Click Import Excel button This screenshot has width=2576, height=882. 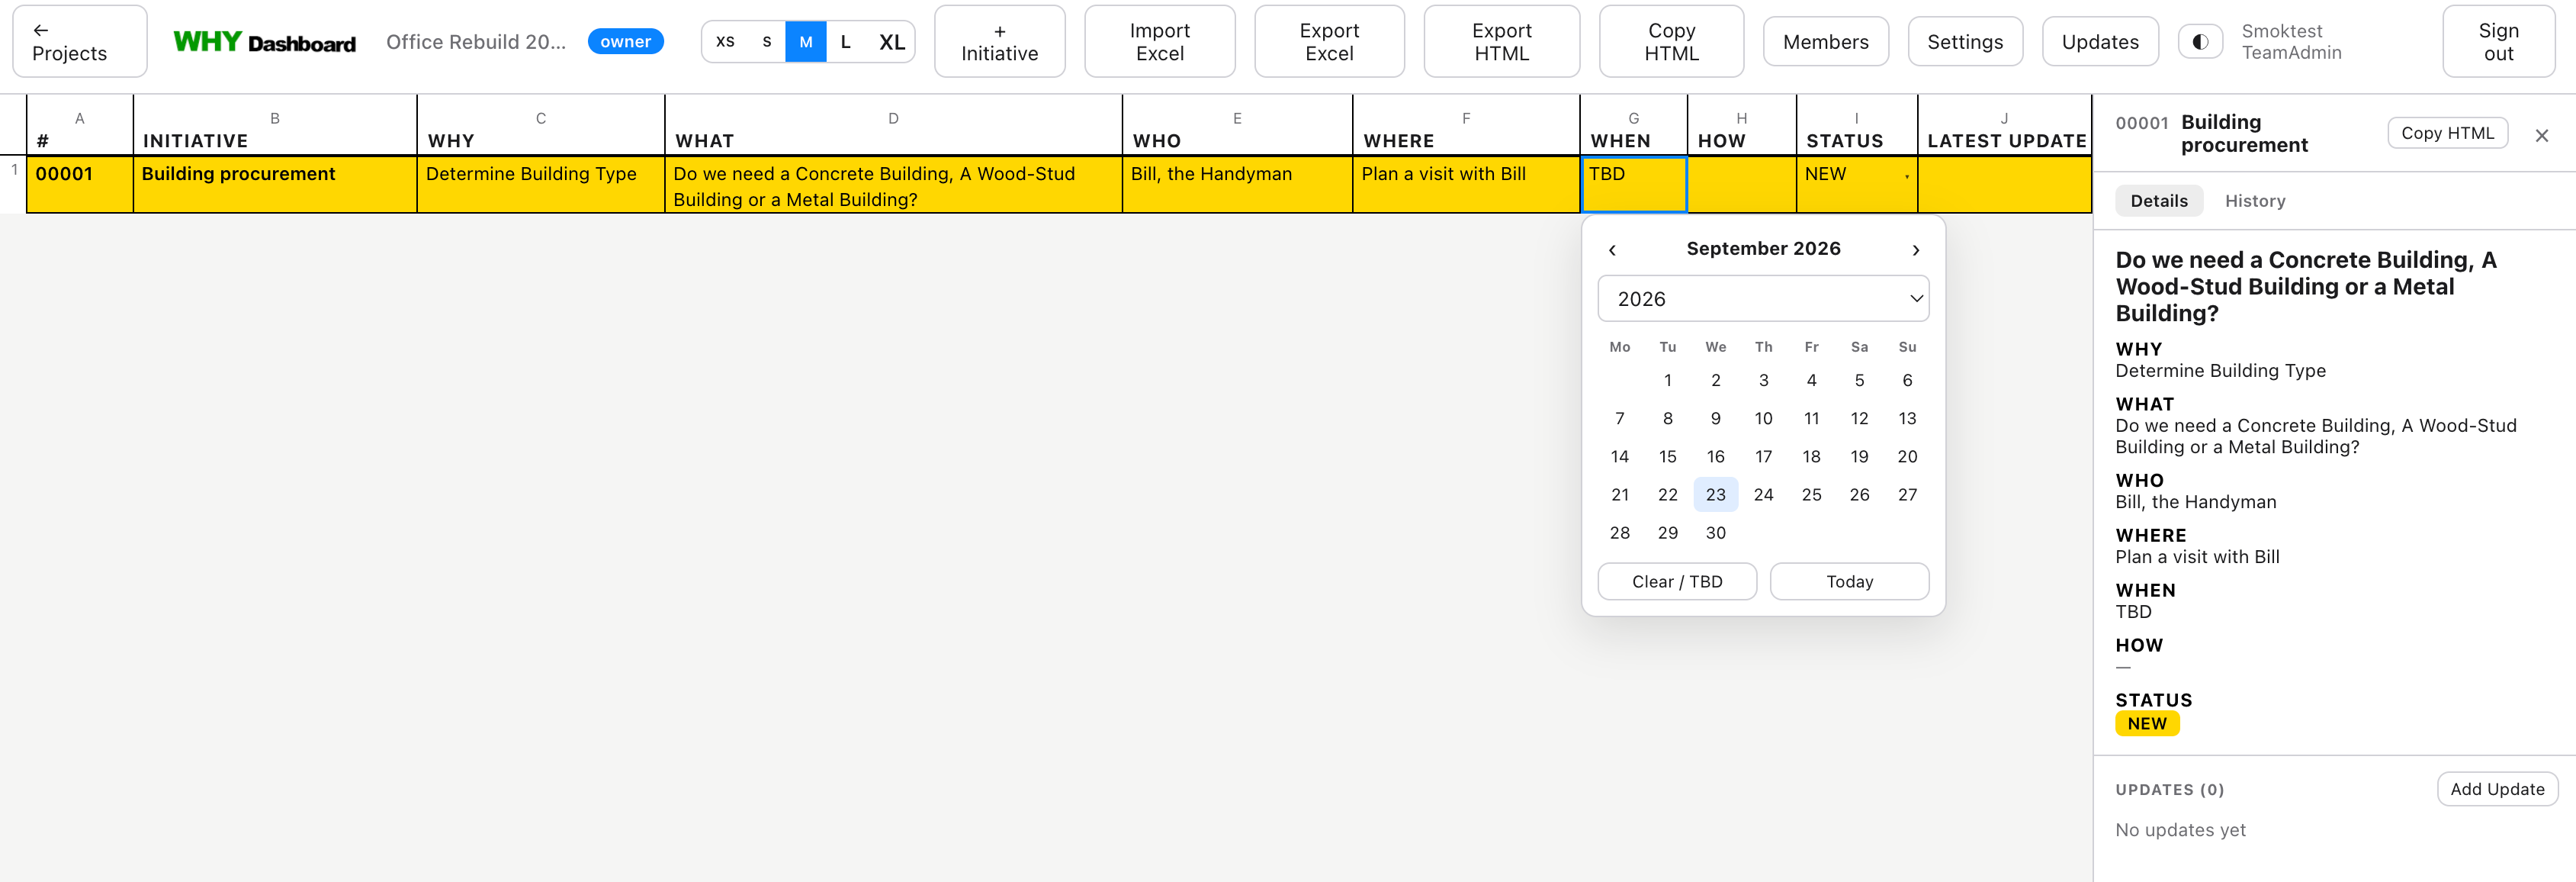pyautogui.click(x=1159, y=41)
